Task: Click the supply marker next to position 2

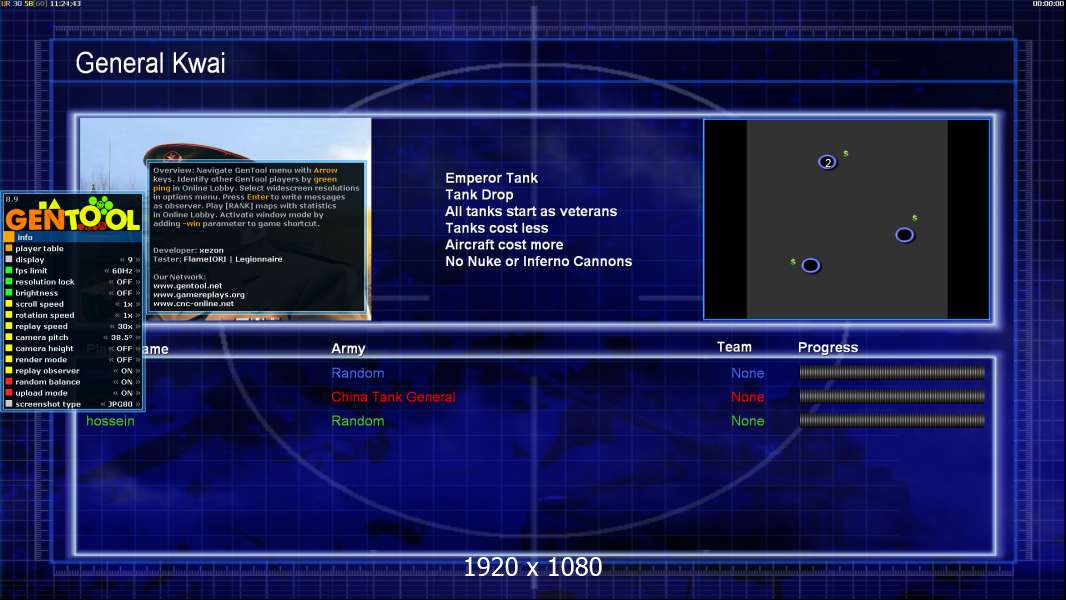Action: [846, 154]
